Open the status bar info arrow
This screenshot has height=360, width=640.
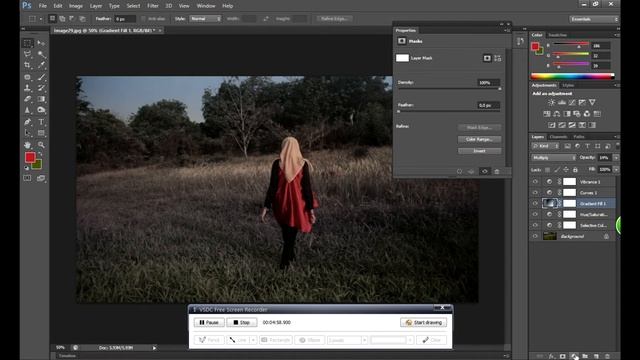point(154,348)
